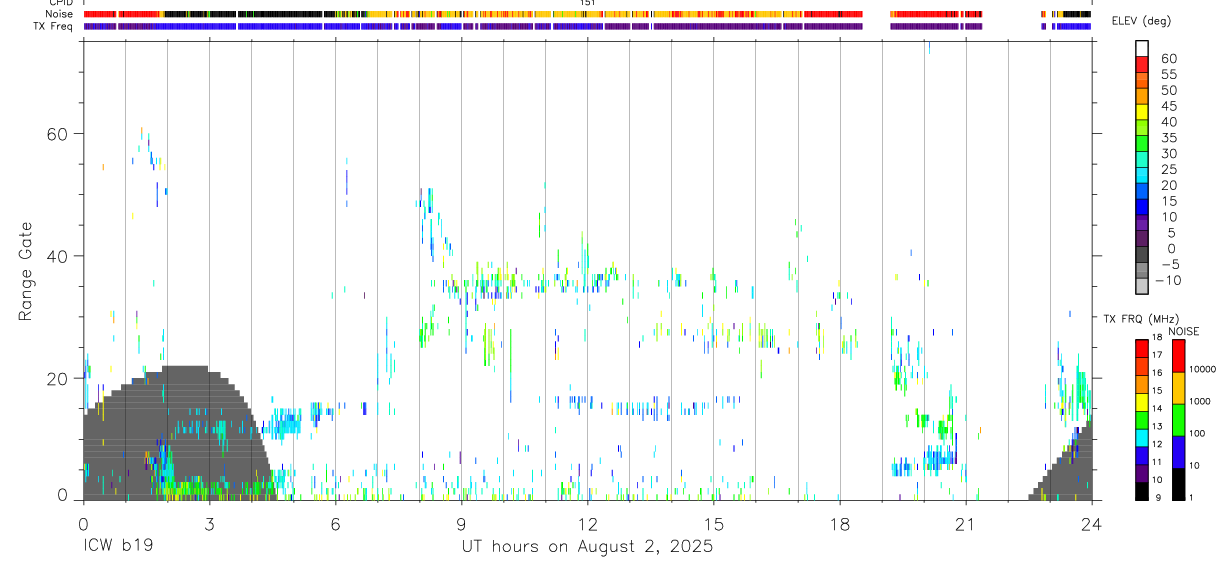Pick the red top segment of NOISE colorbar
The image size is (1228, 567).
pyautogui.click(x=1178, y=355)
